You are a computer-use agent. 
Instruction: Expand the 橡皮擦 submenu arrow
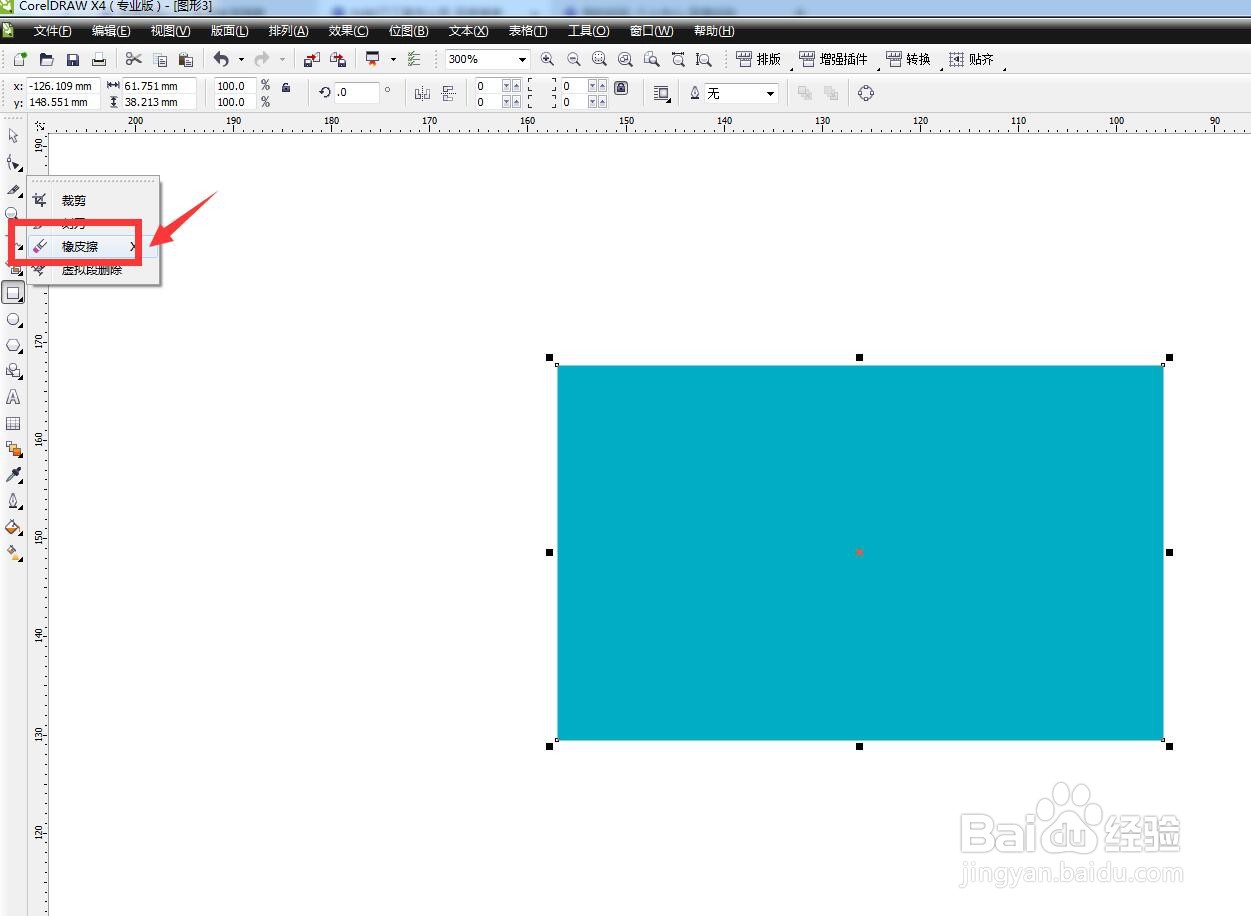[x=133, y=246]
